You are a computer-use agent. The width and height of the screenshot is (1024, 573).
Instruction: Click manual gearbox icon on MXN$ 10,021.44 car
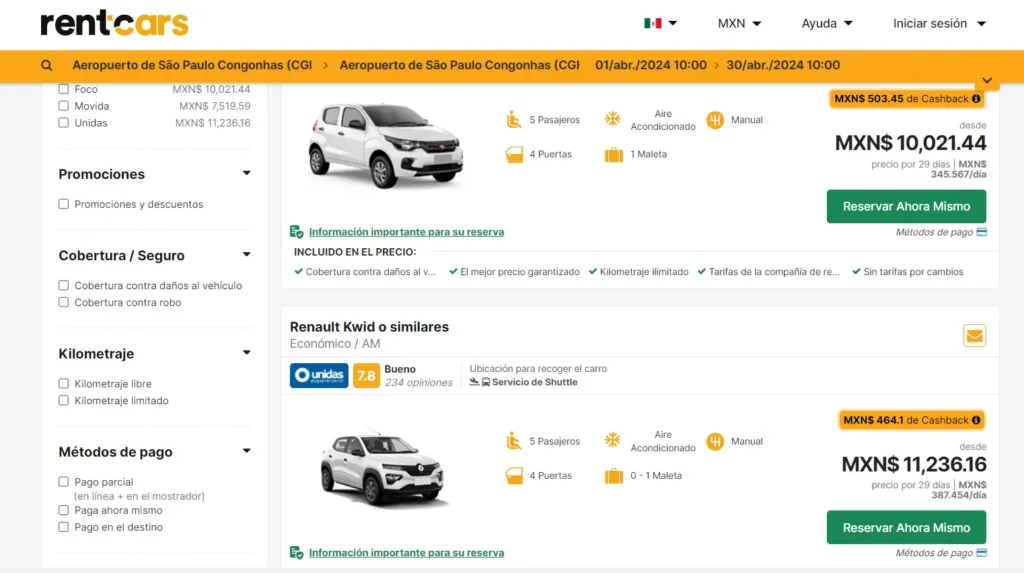[x=715, y=120]
